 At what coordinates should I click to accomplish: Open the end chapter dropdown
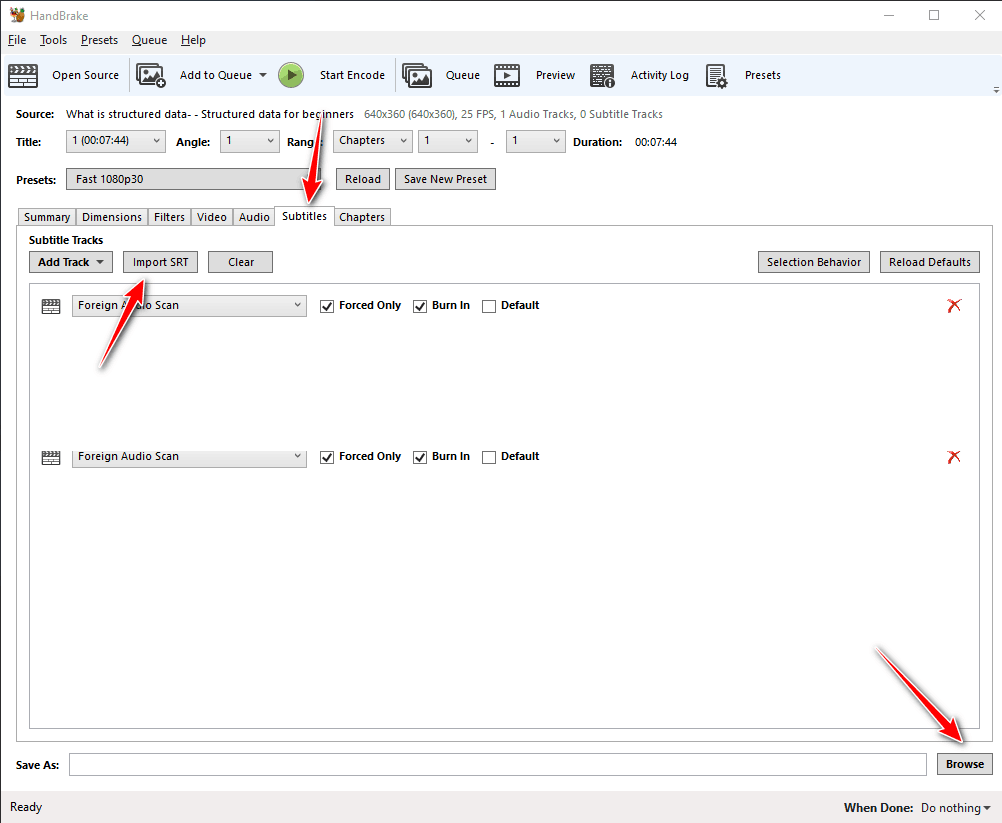pyautogui.click(x=536, y=141)
